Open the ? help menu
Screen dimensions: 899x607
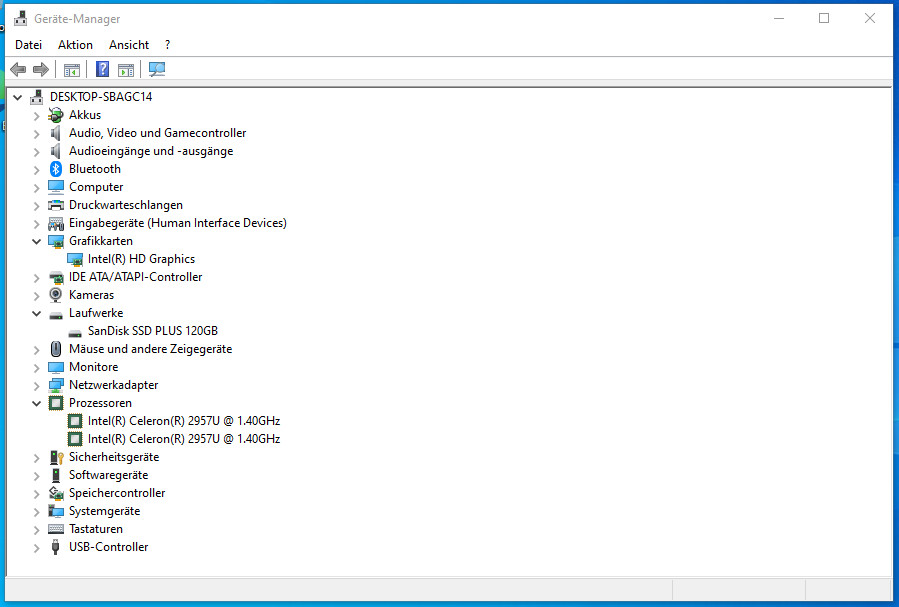coord(167,45)
